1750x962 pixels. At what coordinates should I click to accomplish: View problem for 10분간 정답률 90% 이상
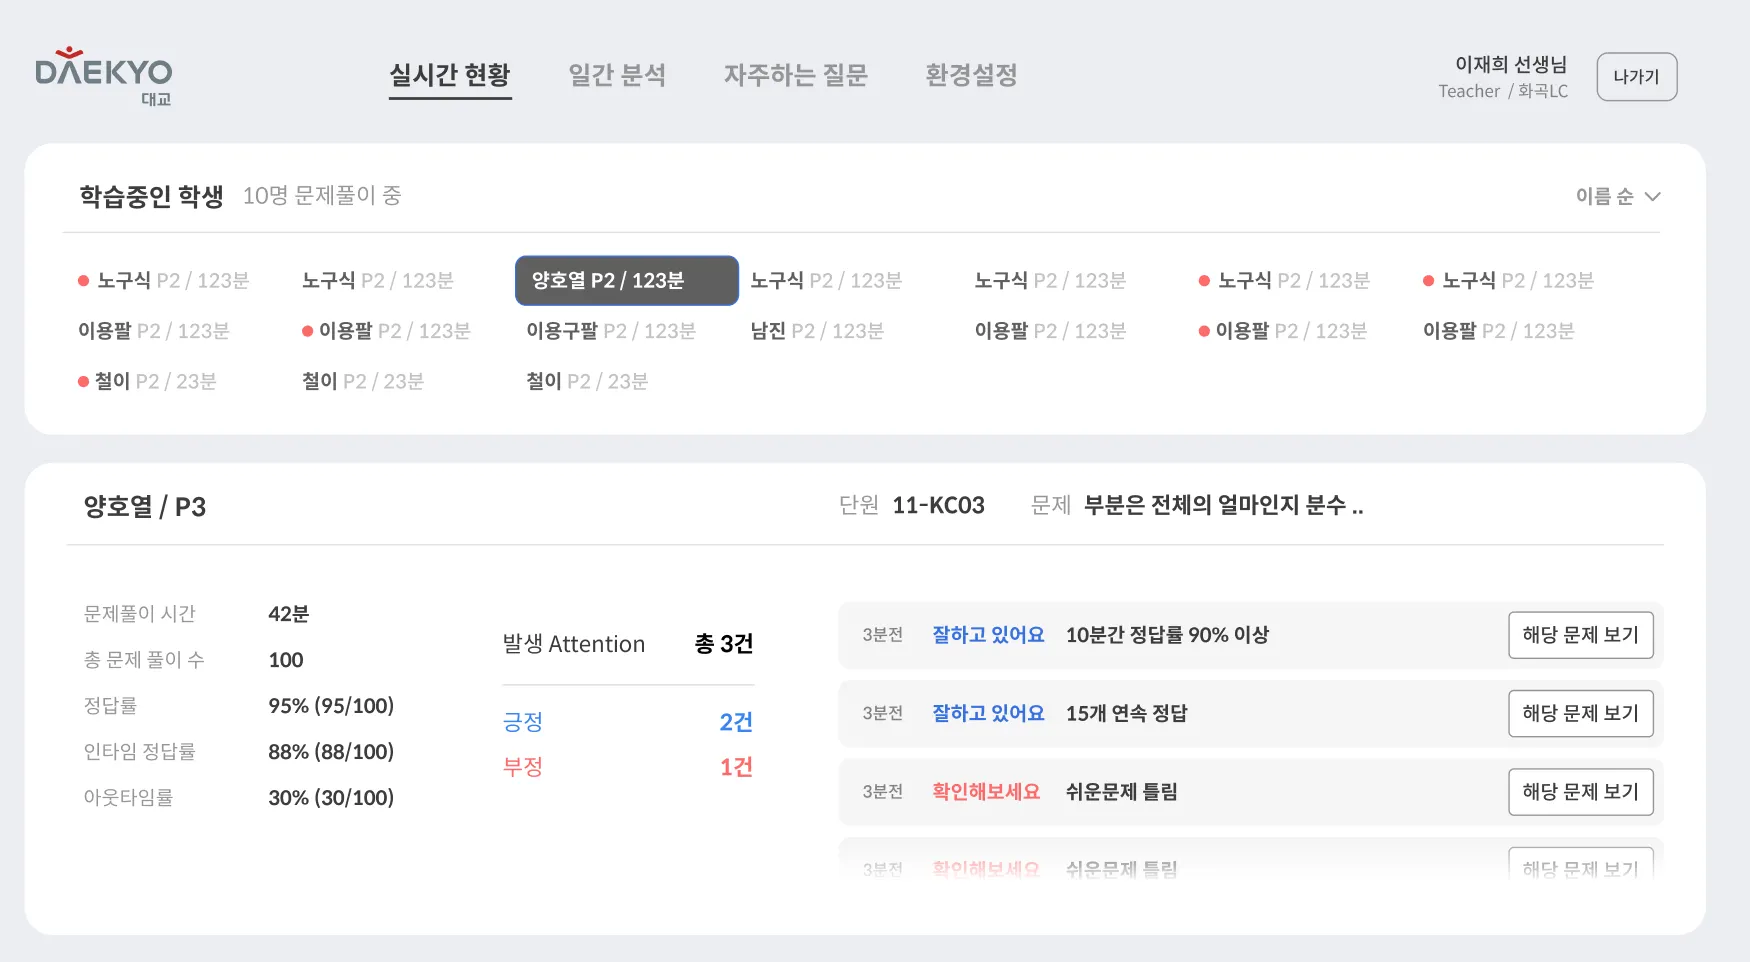[1580, 635]
